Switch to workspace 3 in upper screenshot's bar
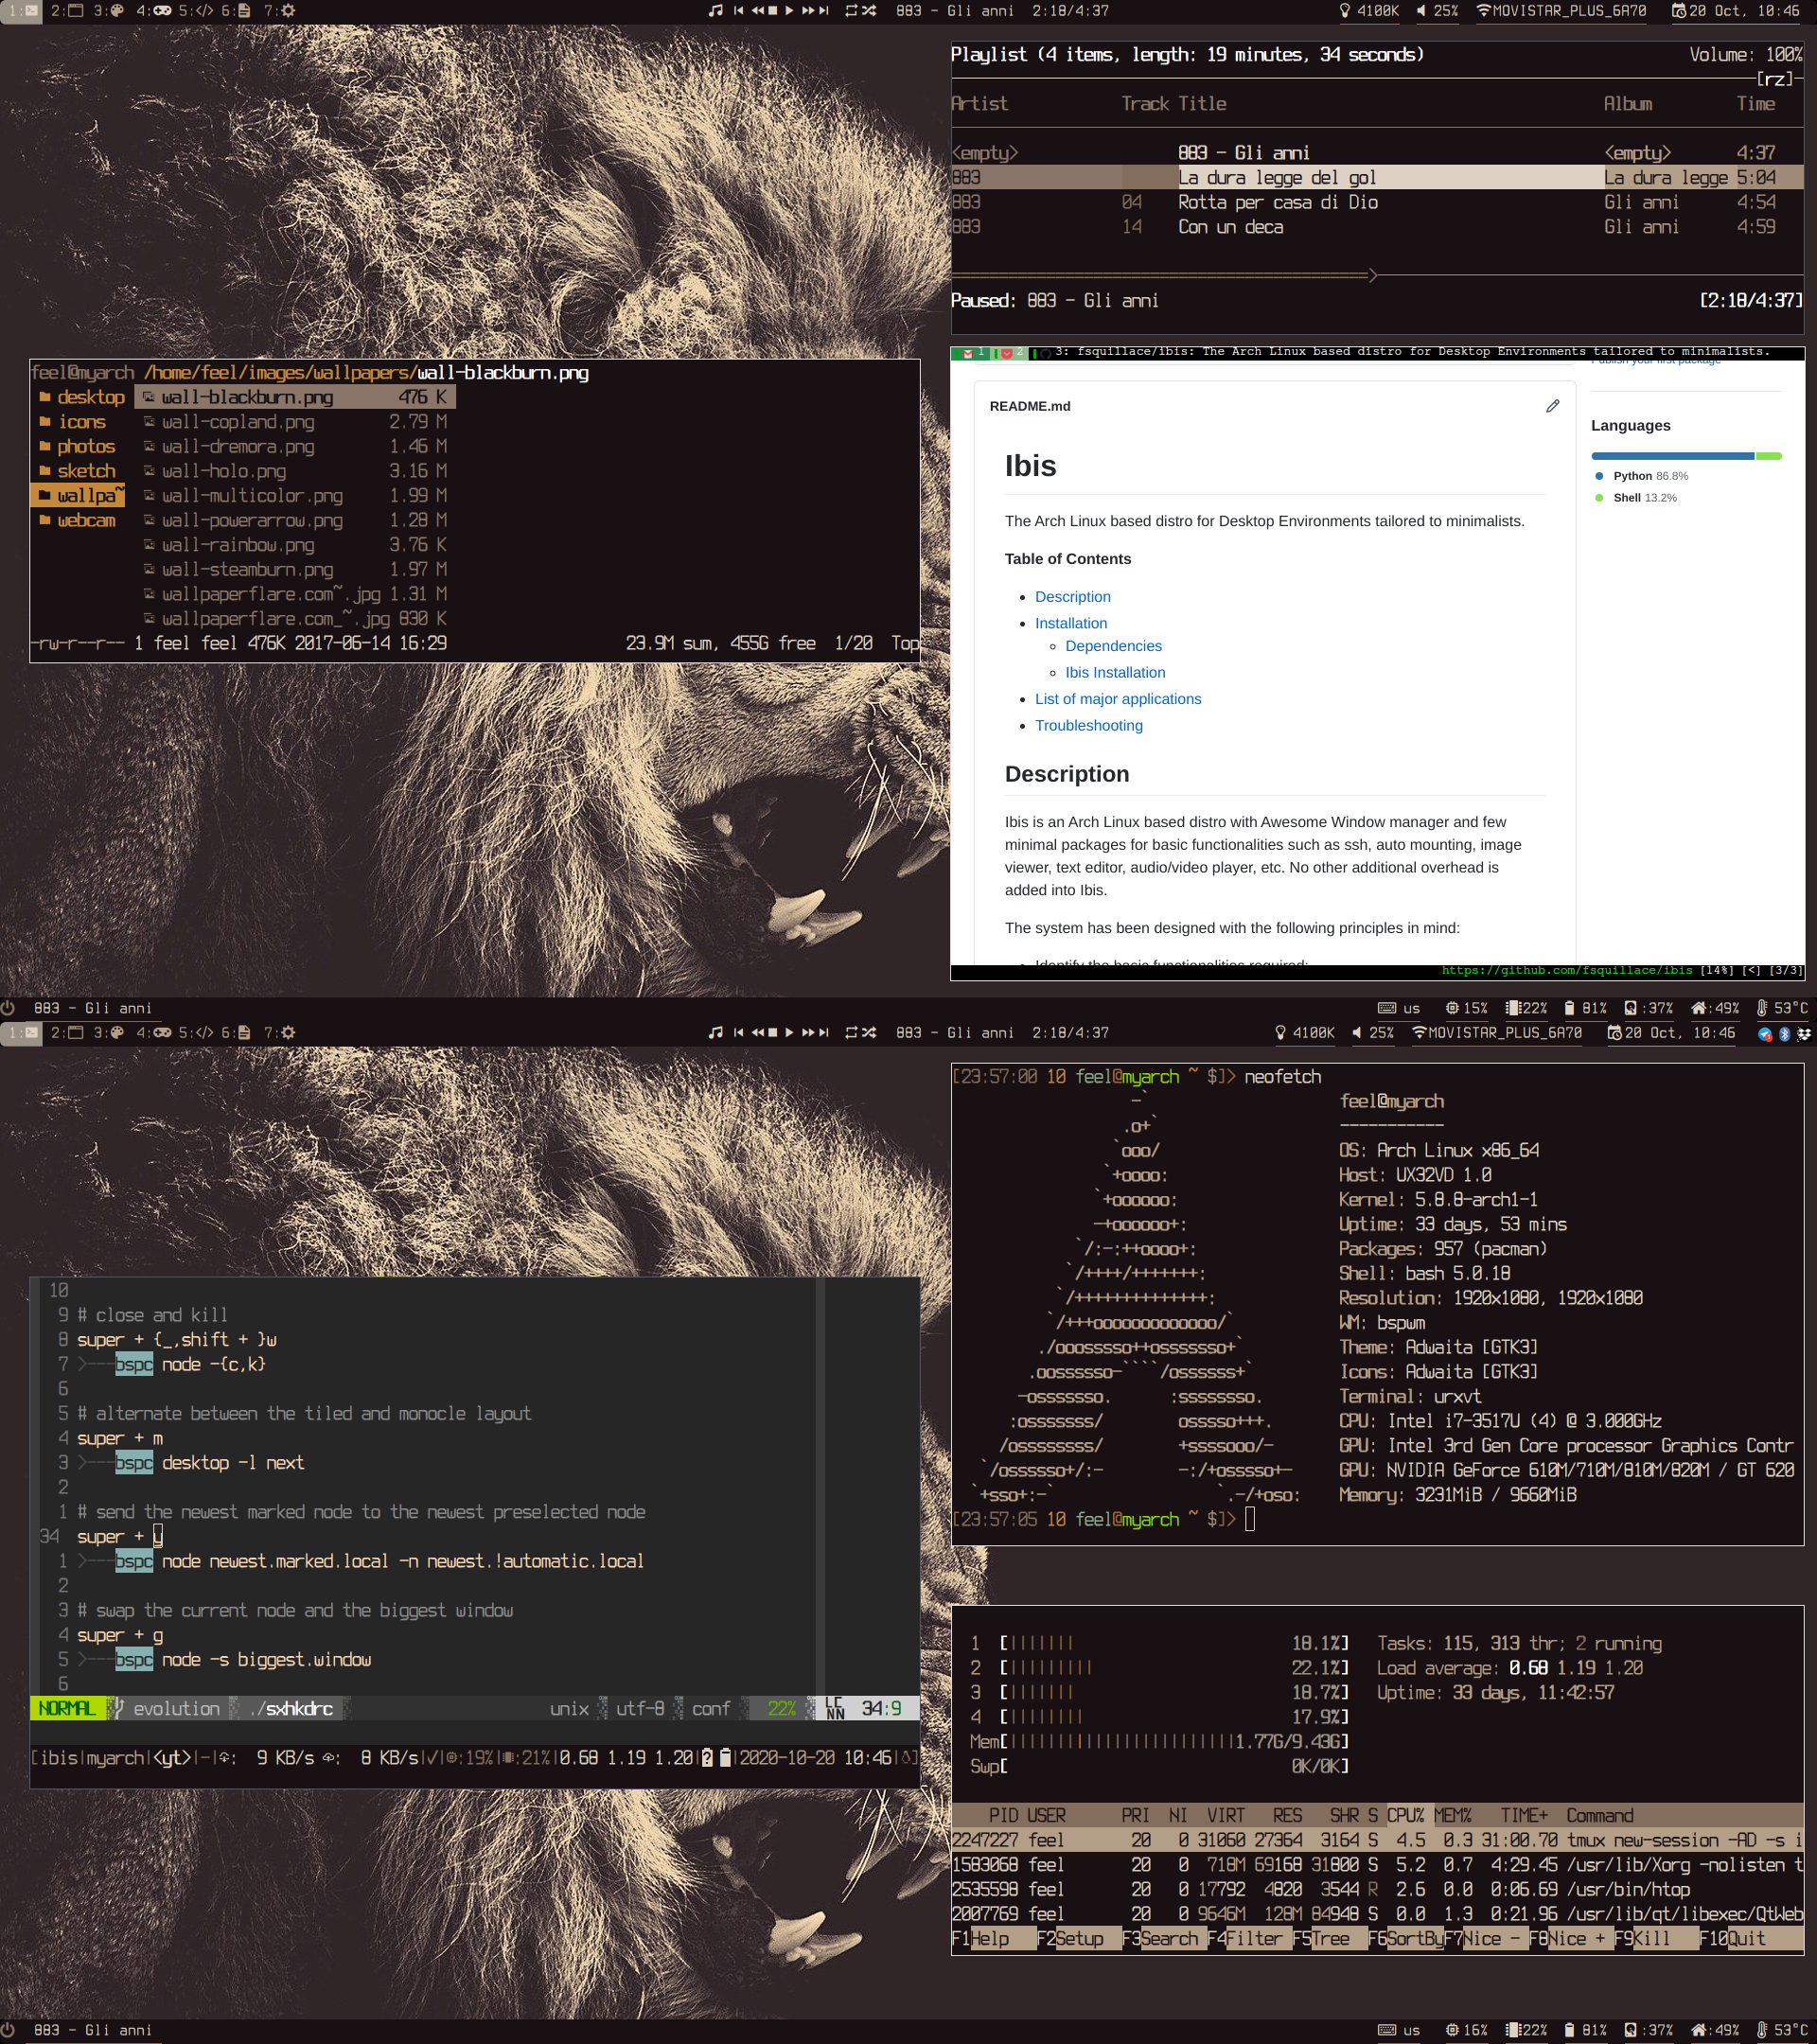The height and width of the screenshot is (2044, 1817). click(109, 11)
